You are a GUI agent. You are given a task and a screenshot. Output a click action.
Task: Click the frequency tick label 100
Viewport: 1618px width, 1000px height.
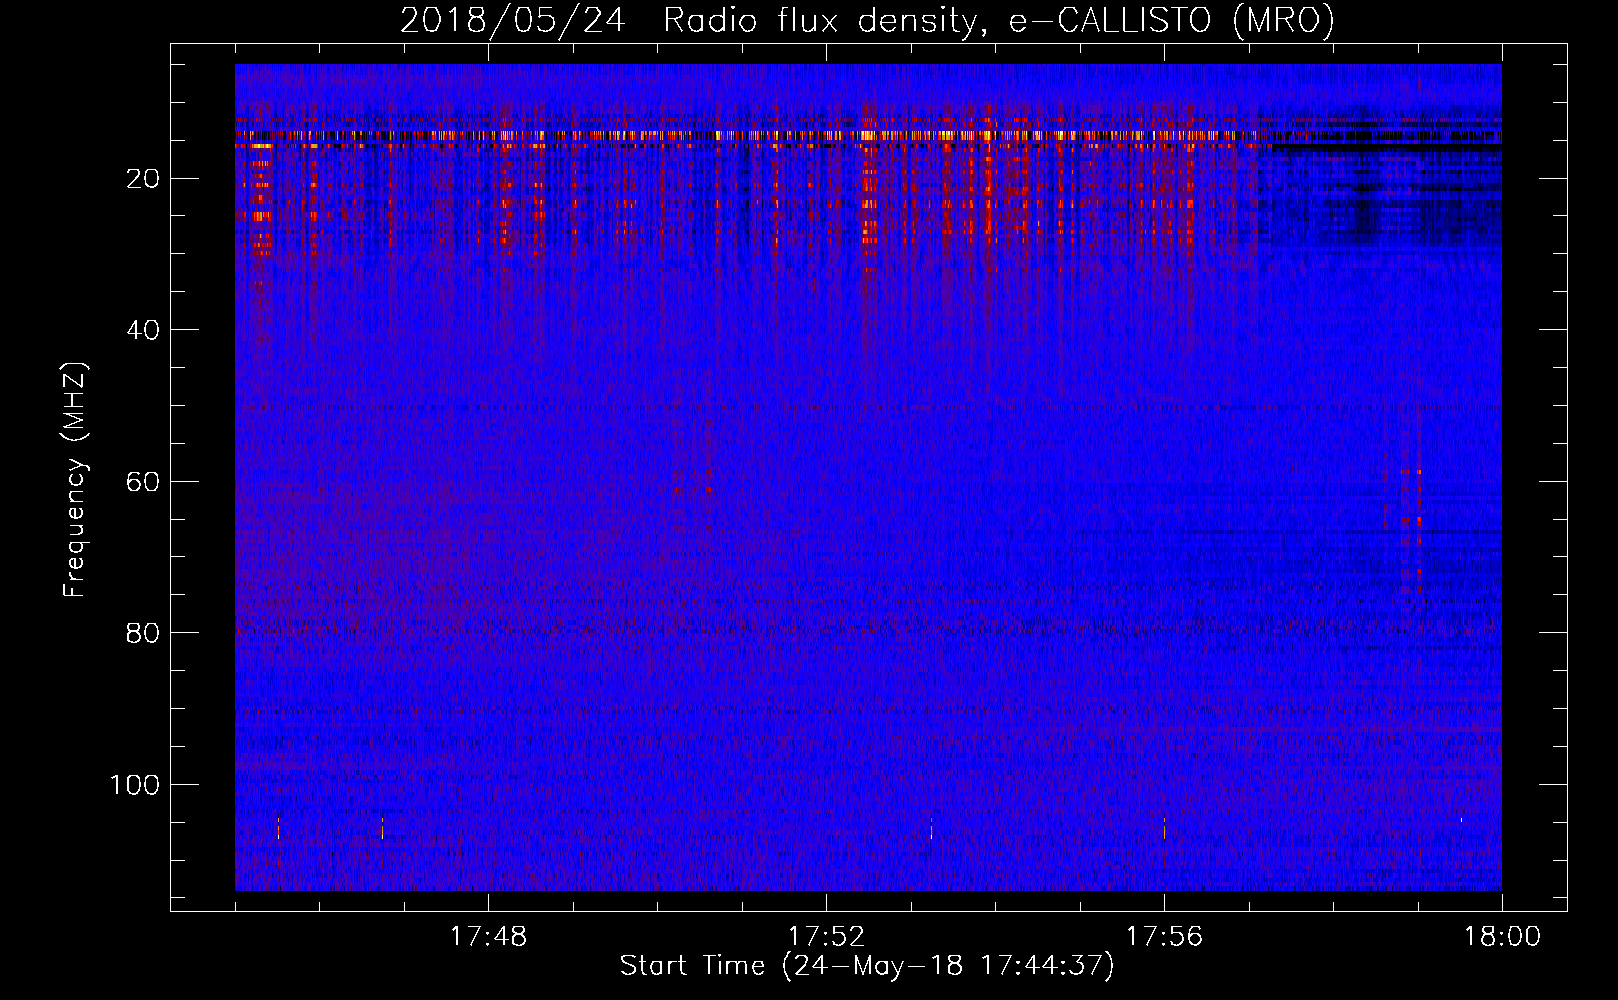(x=135, y=785)
